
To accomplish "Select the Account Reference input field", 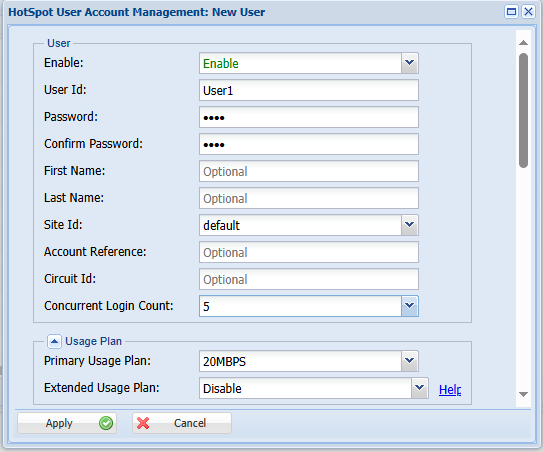I will tap(309, 252).
